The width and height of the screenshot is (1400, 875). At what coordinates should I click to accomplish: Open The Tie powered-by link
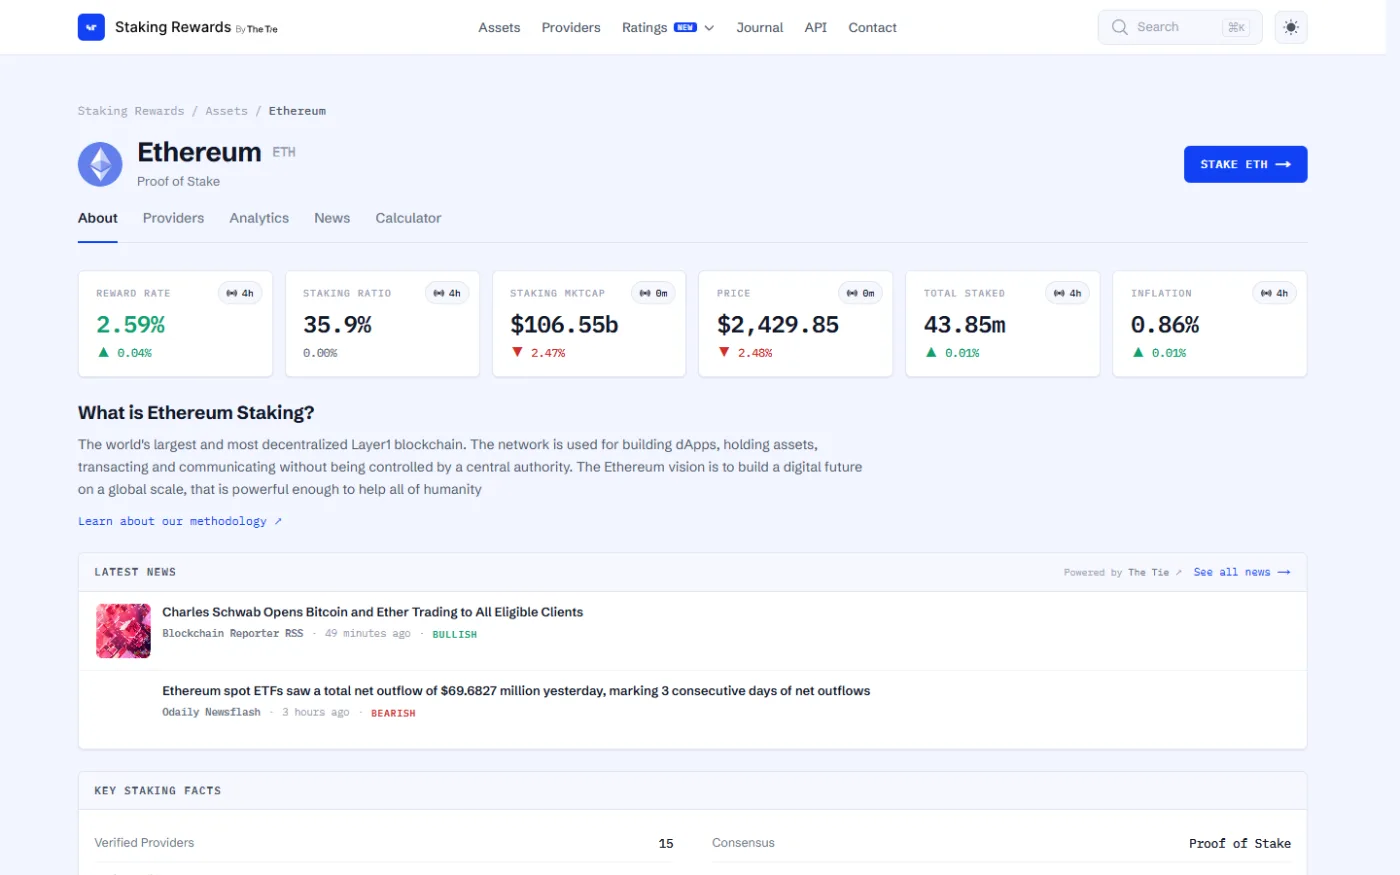pyautogui.click(x=1154, y=572)
